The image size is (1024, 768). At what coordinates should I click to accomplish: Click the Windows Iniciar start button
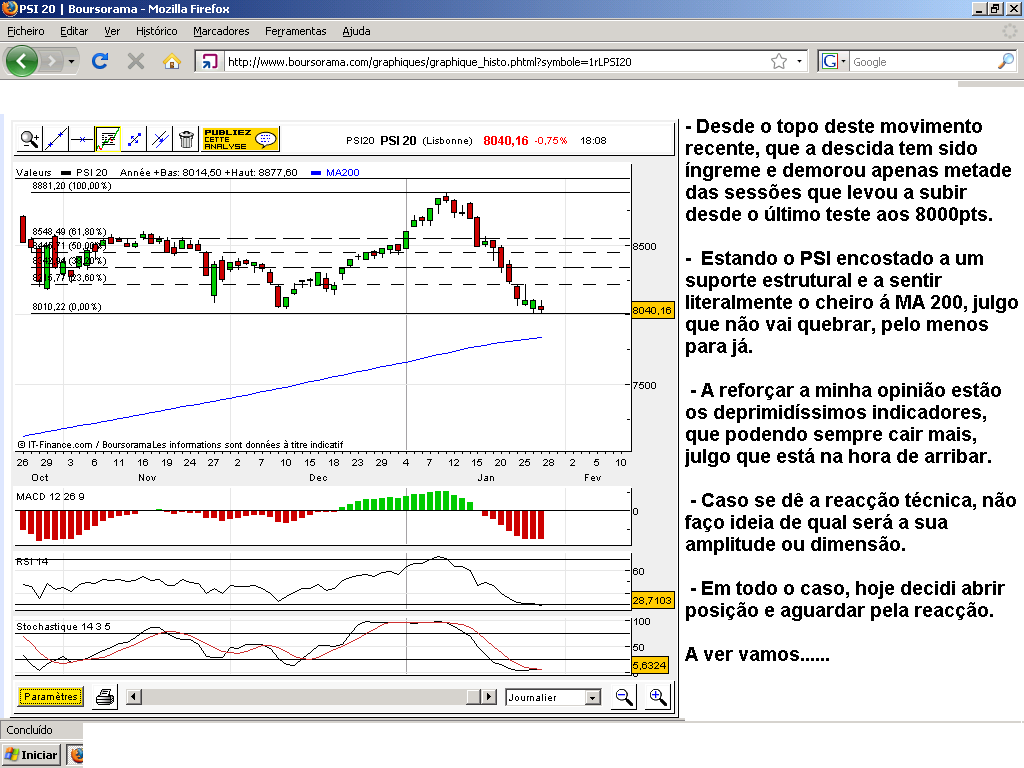tap(31, 755)
